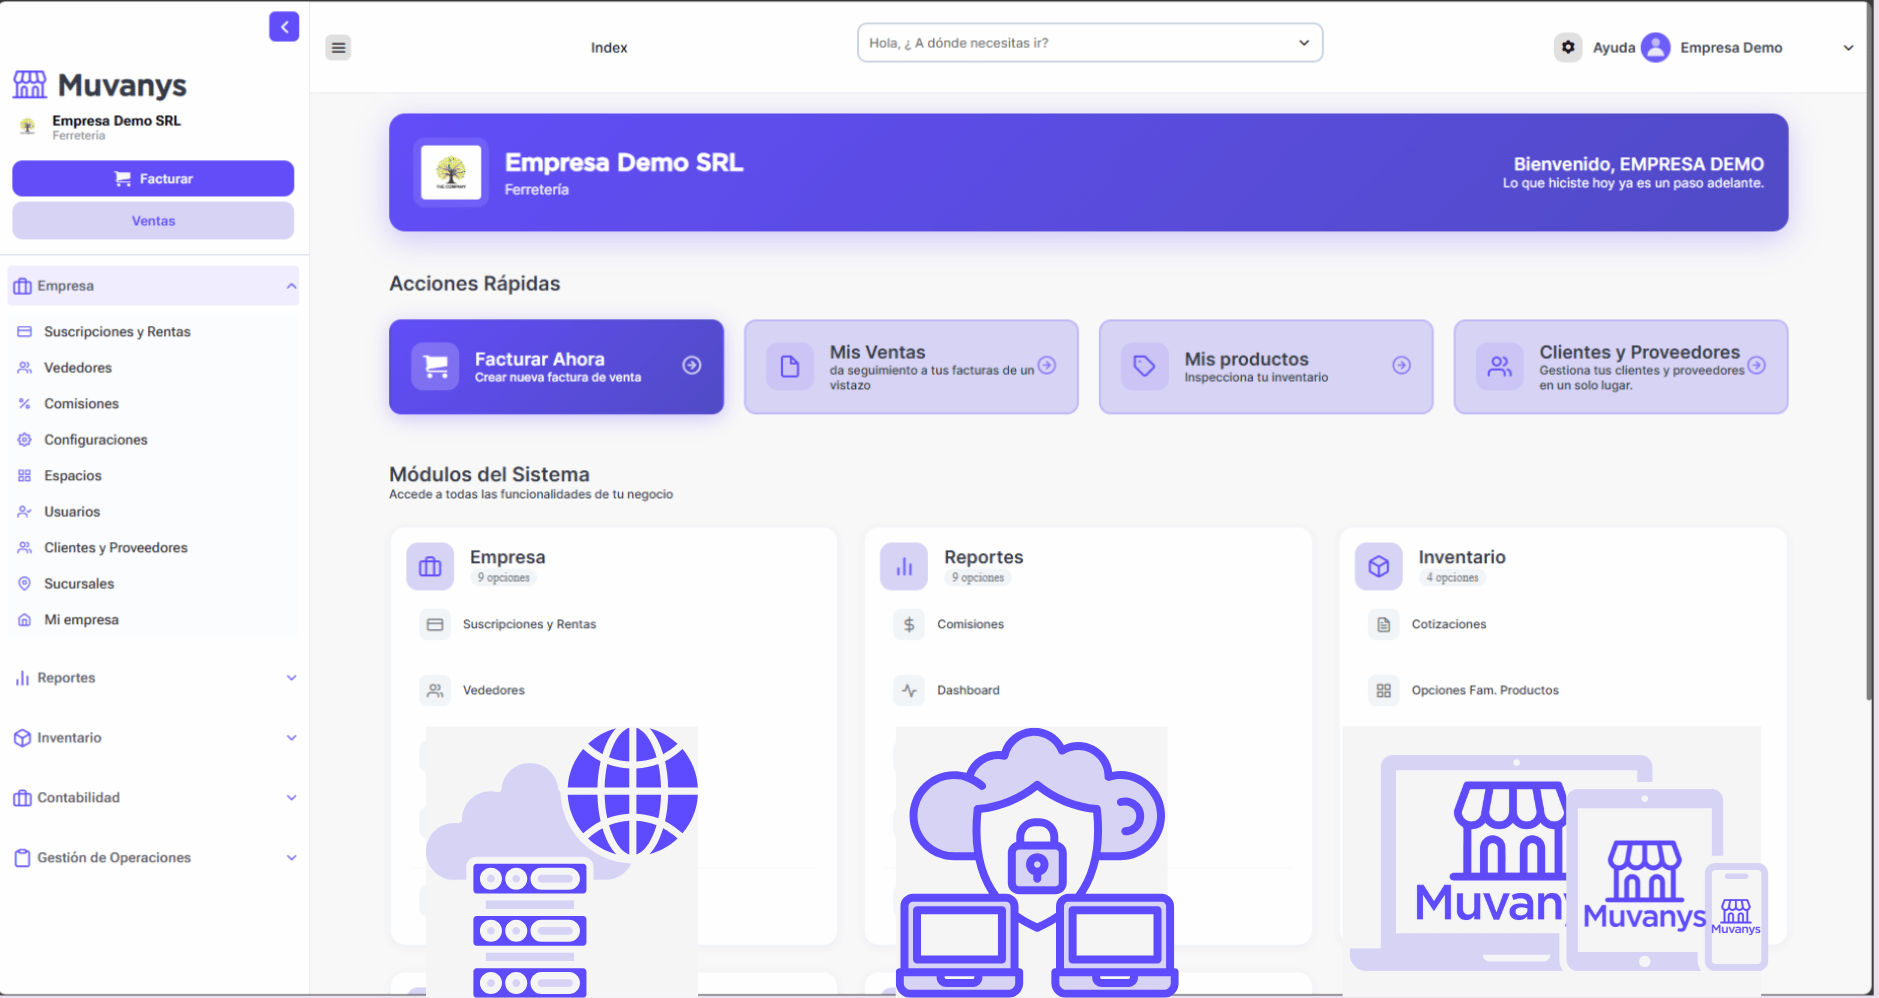Click the '9 opciones' badge under Reportes
The width and height of the screenshot is (1879, 998).
point(977,578)
